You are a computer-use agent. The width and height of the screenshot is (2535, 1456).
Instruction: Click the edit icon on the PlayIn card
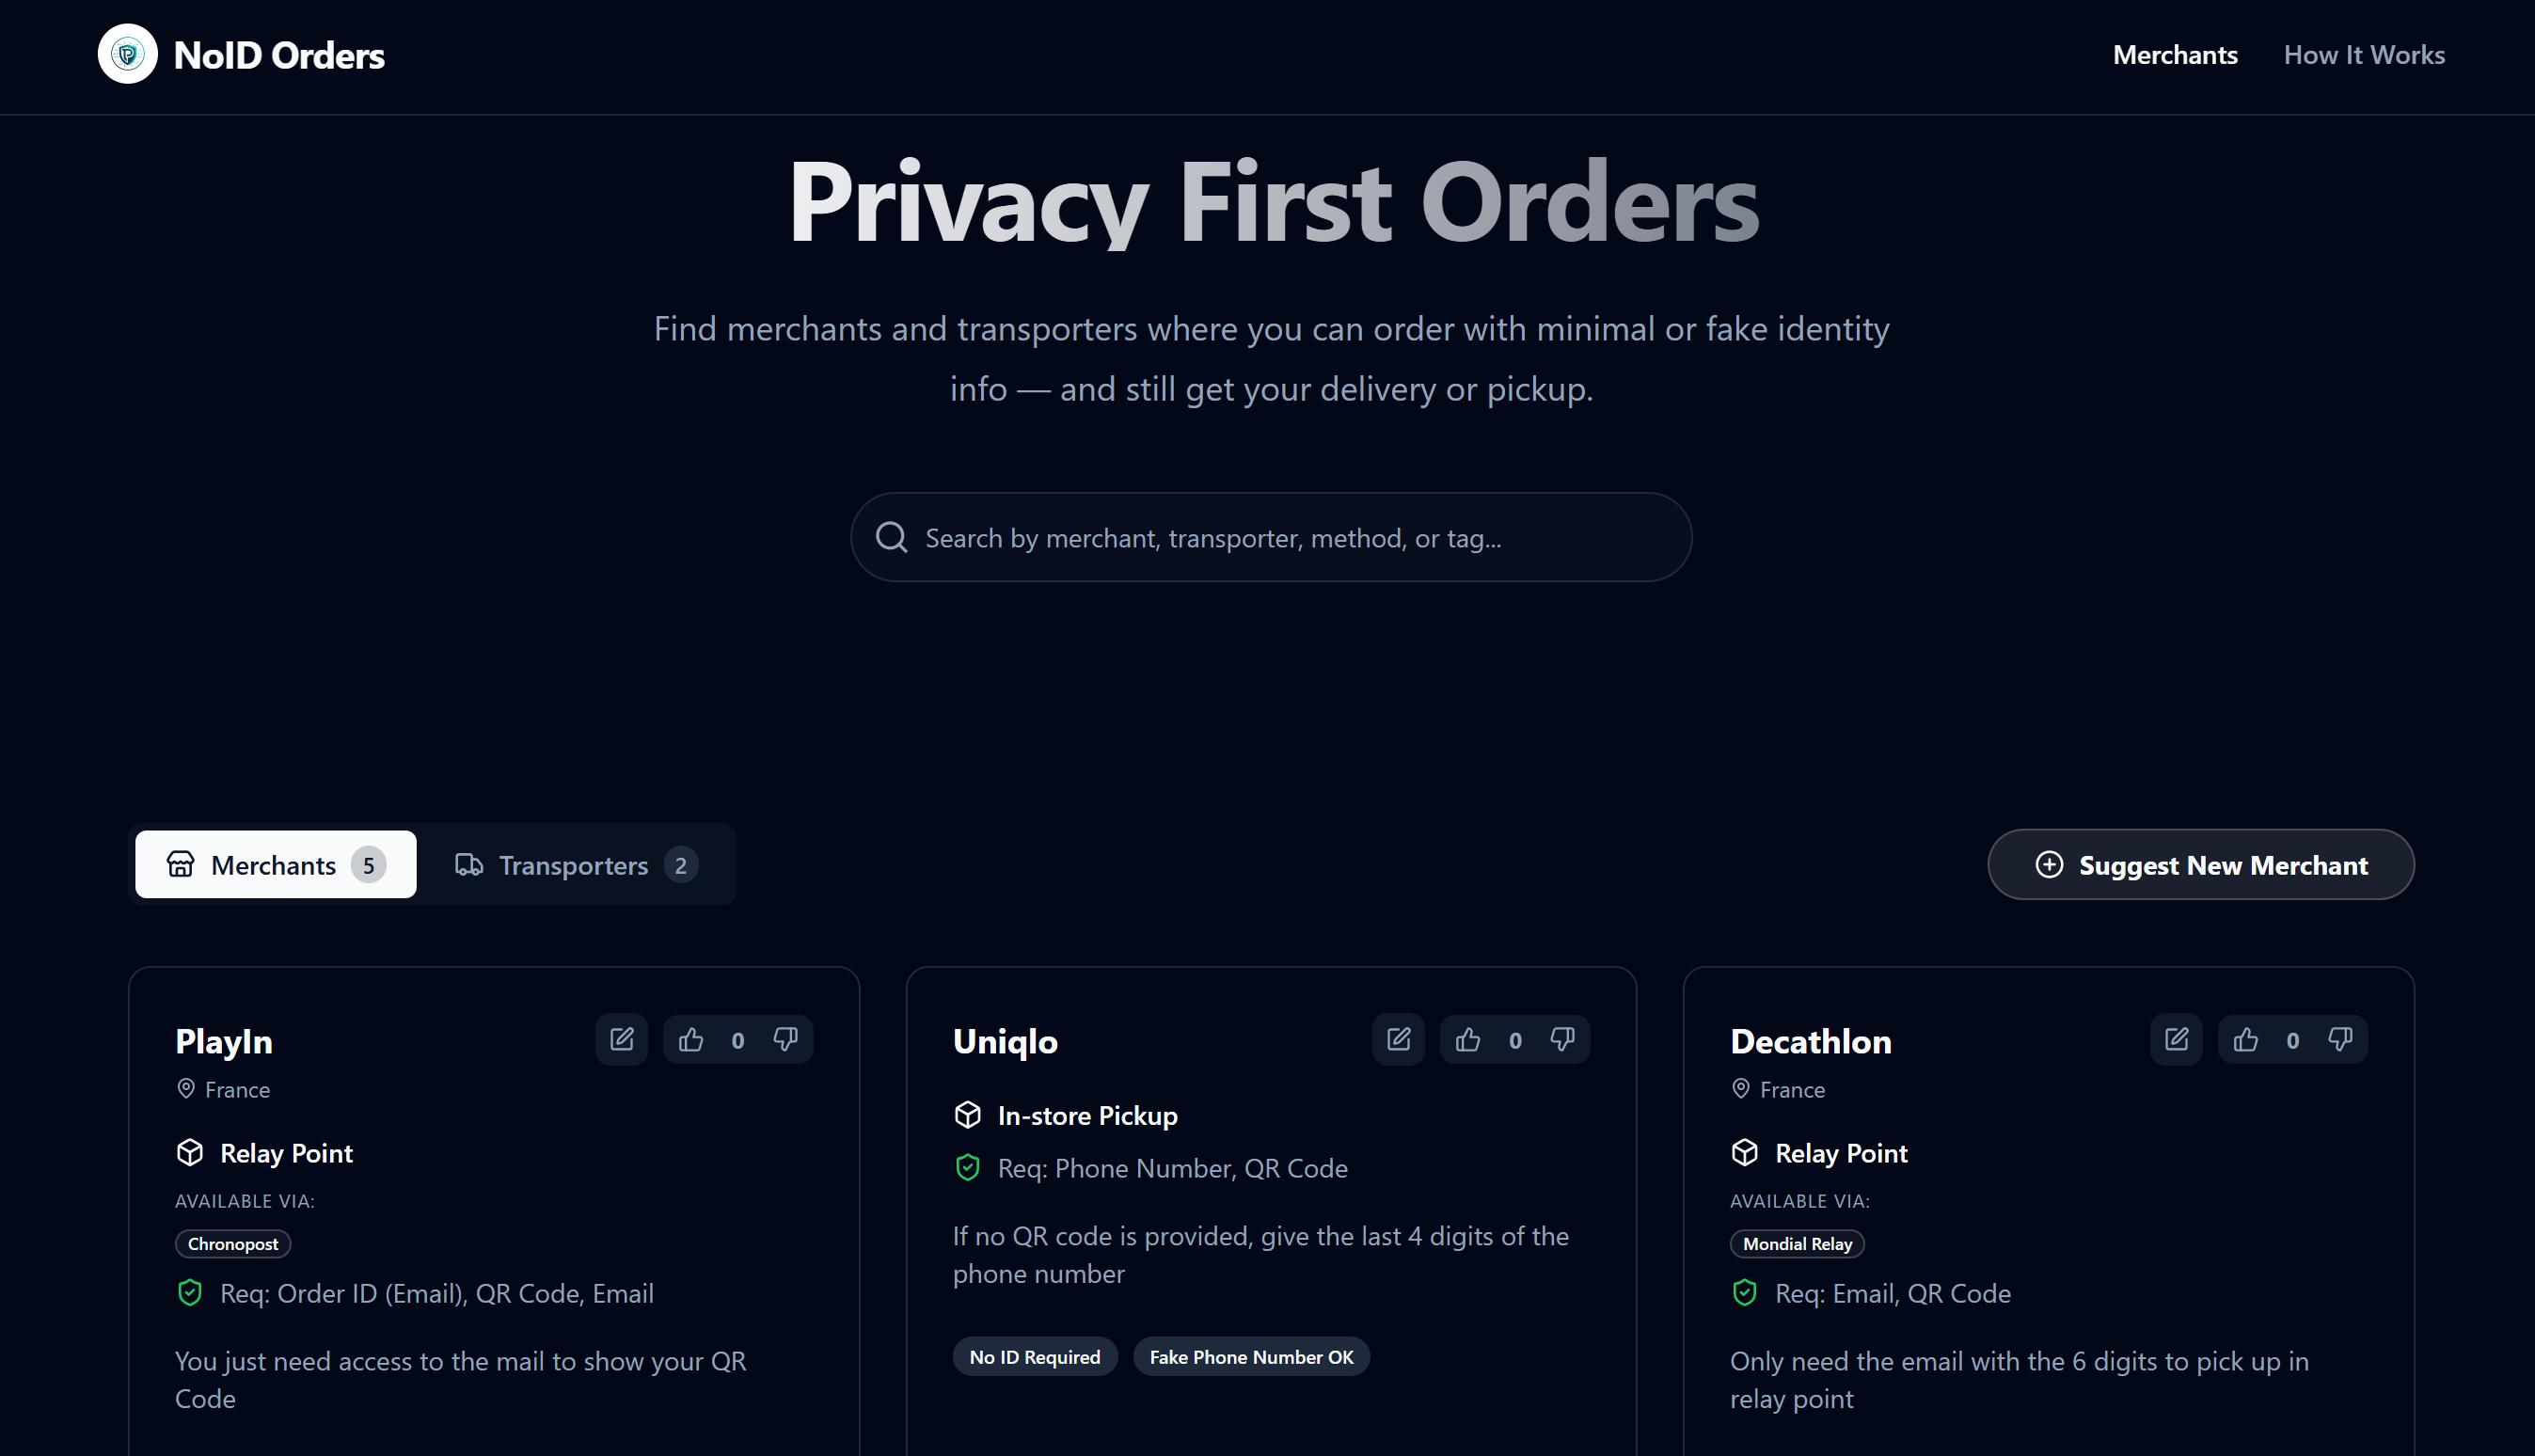click(621, 1039)
